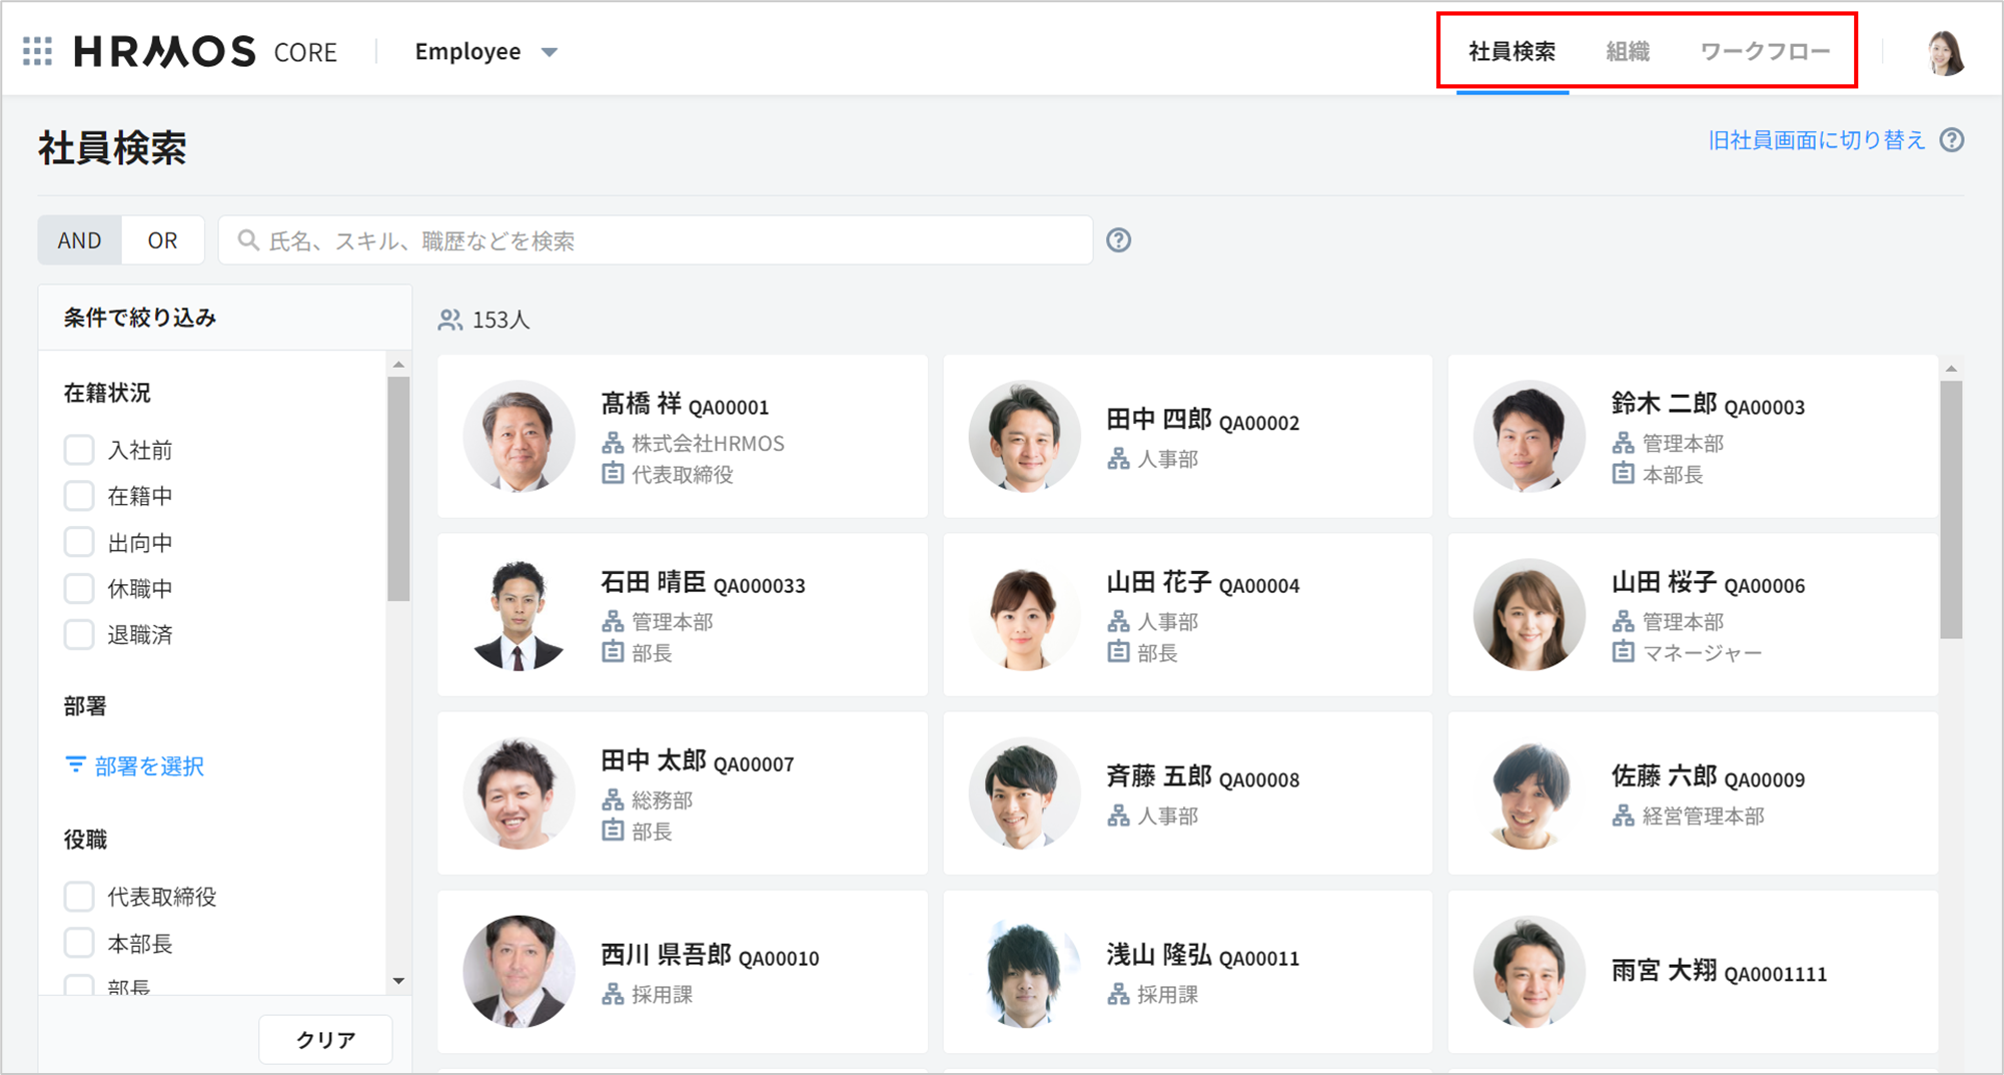
Task: Tick the 代表取締役 role checkbox
Action: tap(79, 896)
